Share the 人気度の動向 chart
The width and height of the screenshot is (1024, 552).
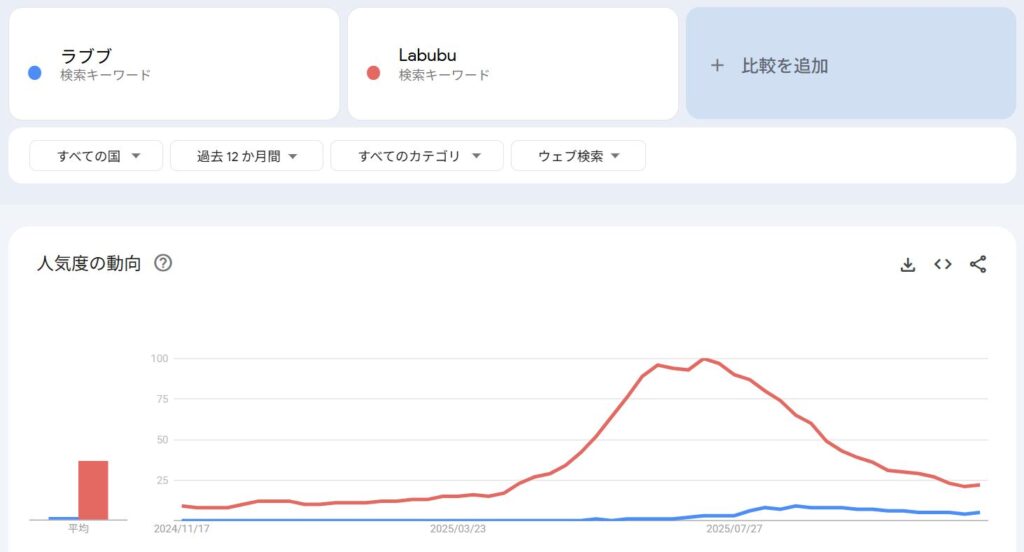point(978,265)
